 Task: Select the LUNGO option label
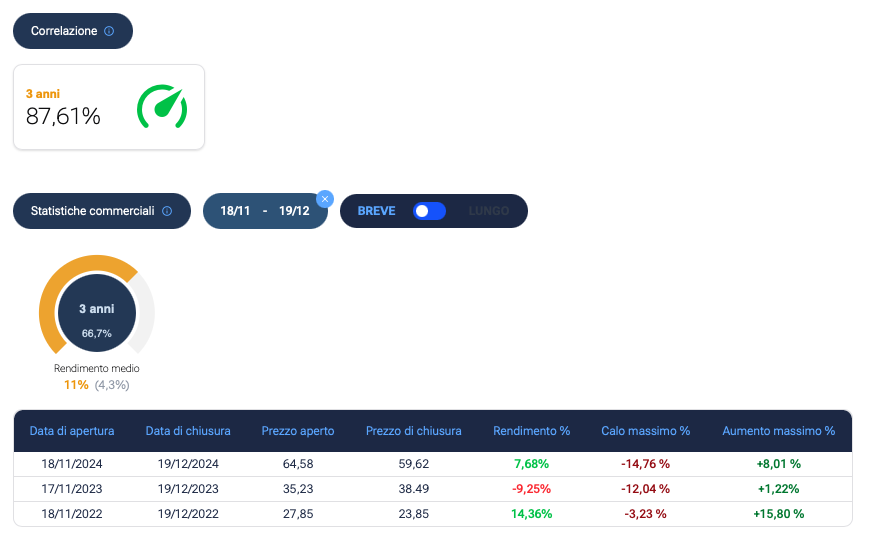pos(488,211)
